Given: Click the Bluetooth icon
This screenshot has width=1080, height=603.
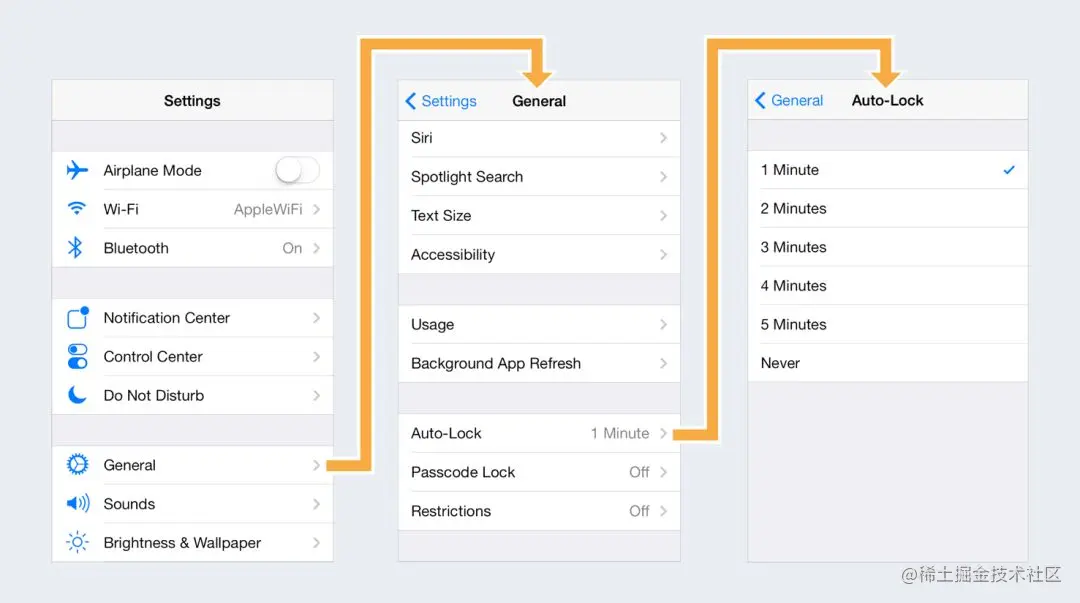Looking at the screenshot, I should pyautogui.click(x=77, y=248).
